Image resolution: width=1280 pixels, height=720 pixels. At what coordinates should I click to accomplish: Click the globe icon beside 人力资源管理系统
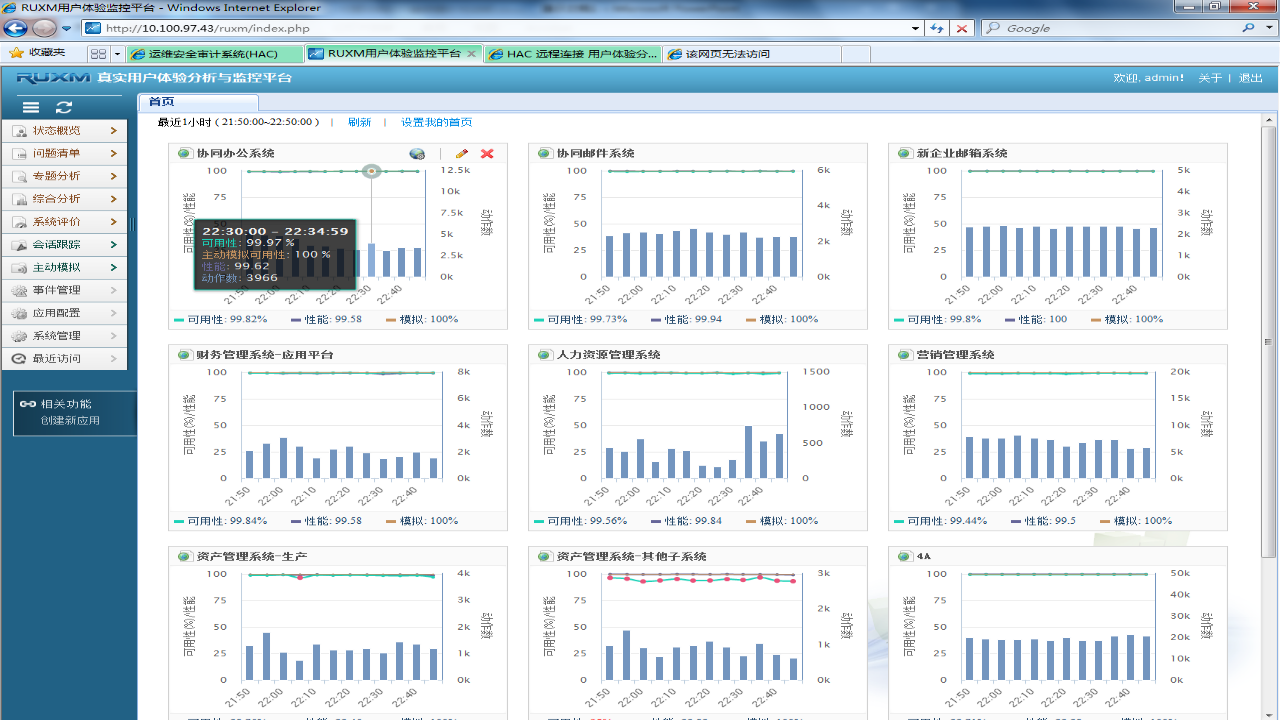[544, 355]
